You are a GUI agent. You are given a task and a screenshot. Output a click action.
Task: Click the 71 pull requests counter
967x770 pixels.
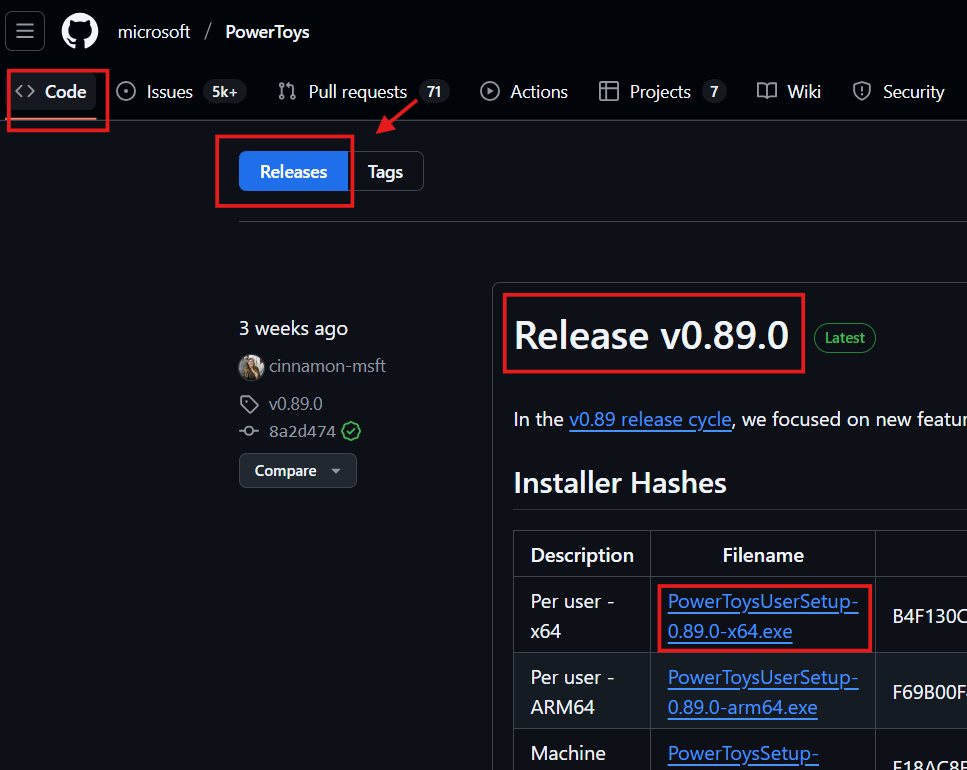point(434,92)
